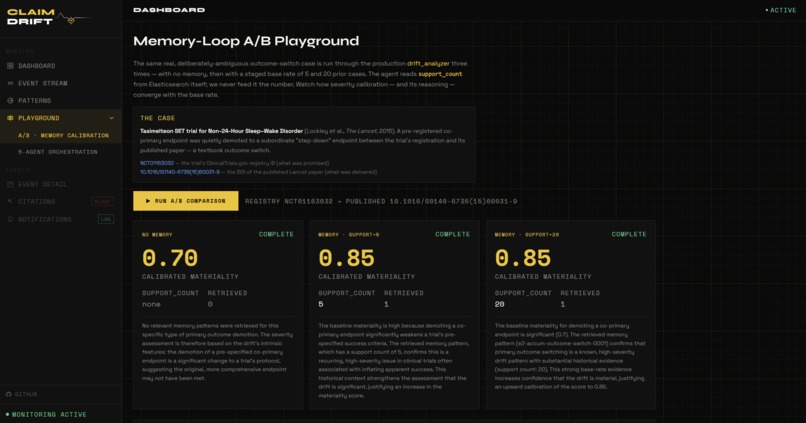Open Event Stream in the sidebar
This screenshot has height=423, width=806.
61,83
